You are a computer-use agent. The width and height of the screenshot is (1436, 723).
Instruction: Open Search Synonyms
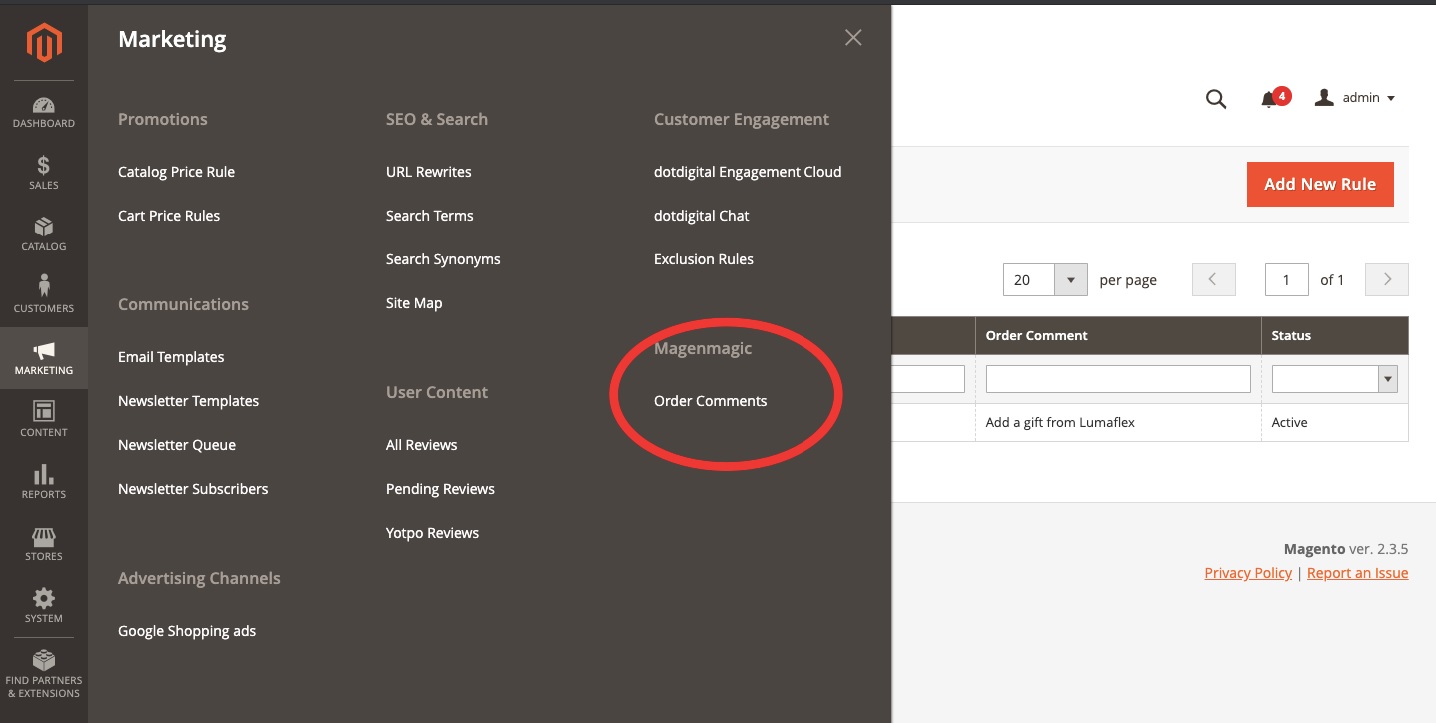[443, 259]
